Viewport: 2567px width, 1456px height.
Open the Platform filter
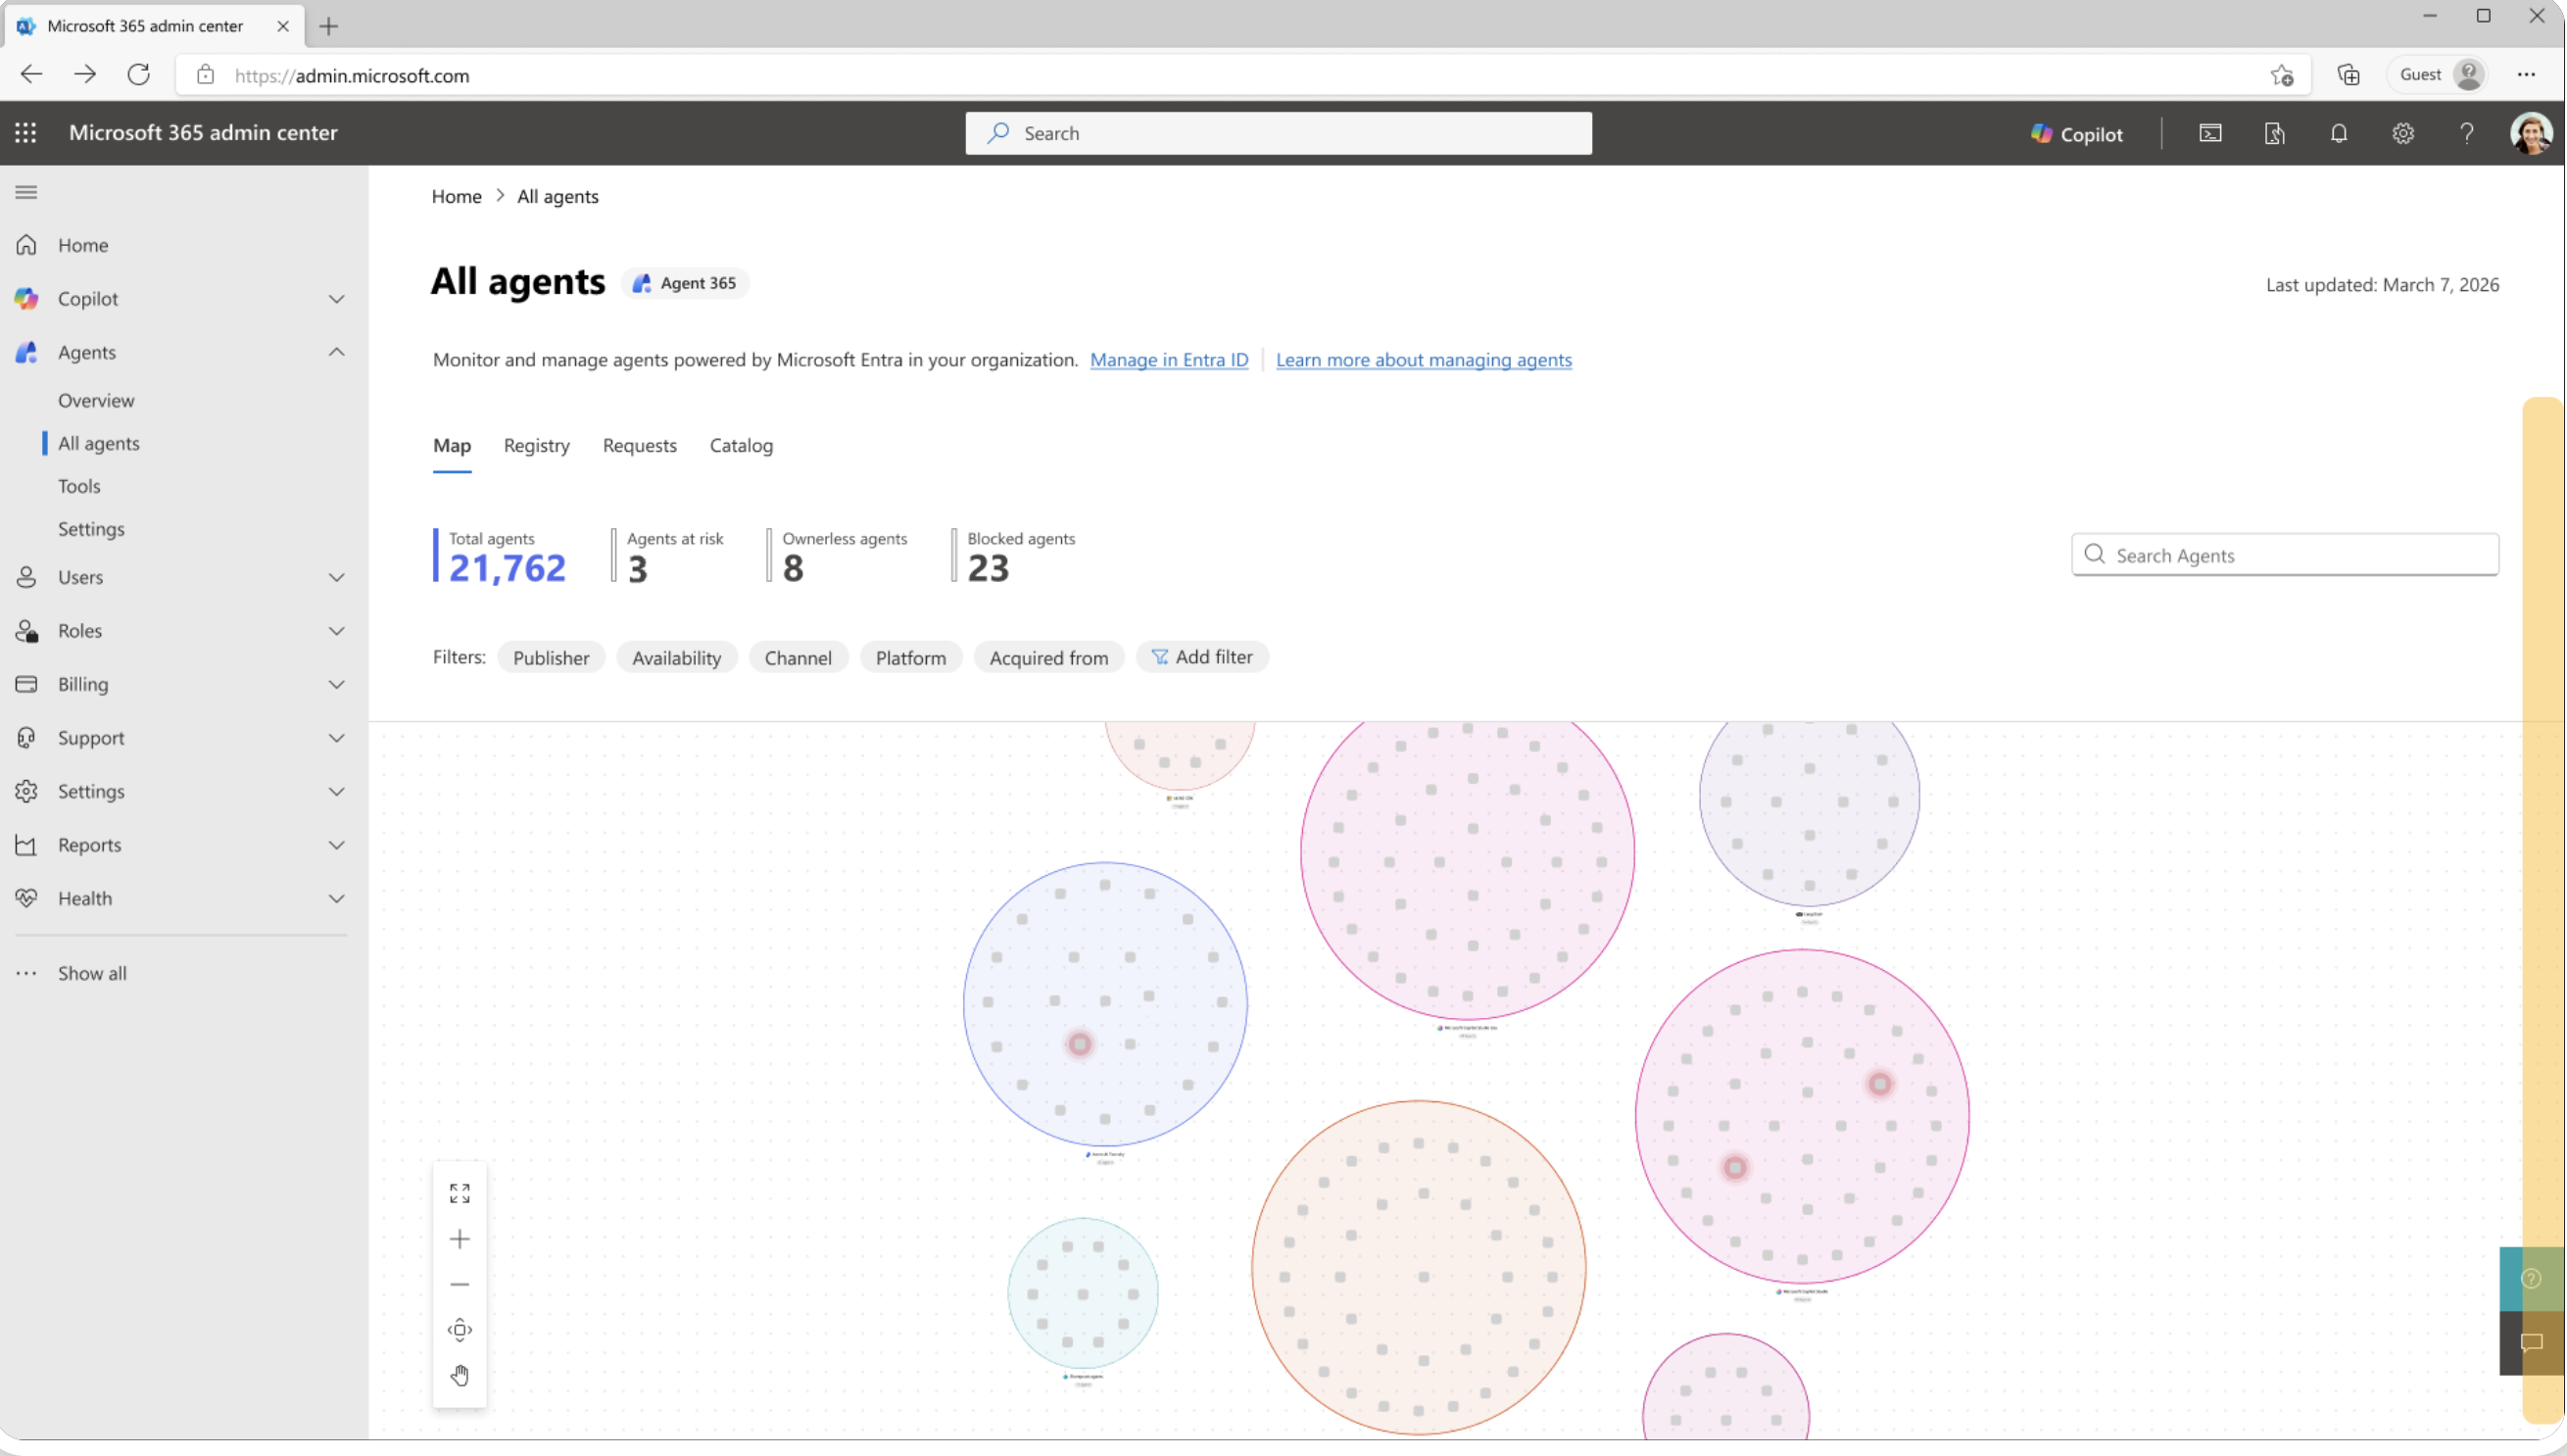tap(911, 657)
